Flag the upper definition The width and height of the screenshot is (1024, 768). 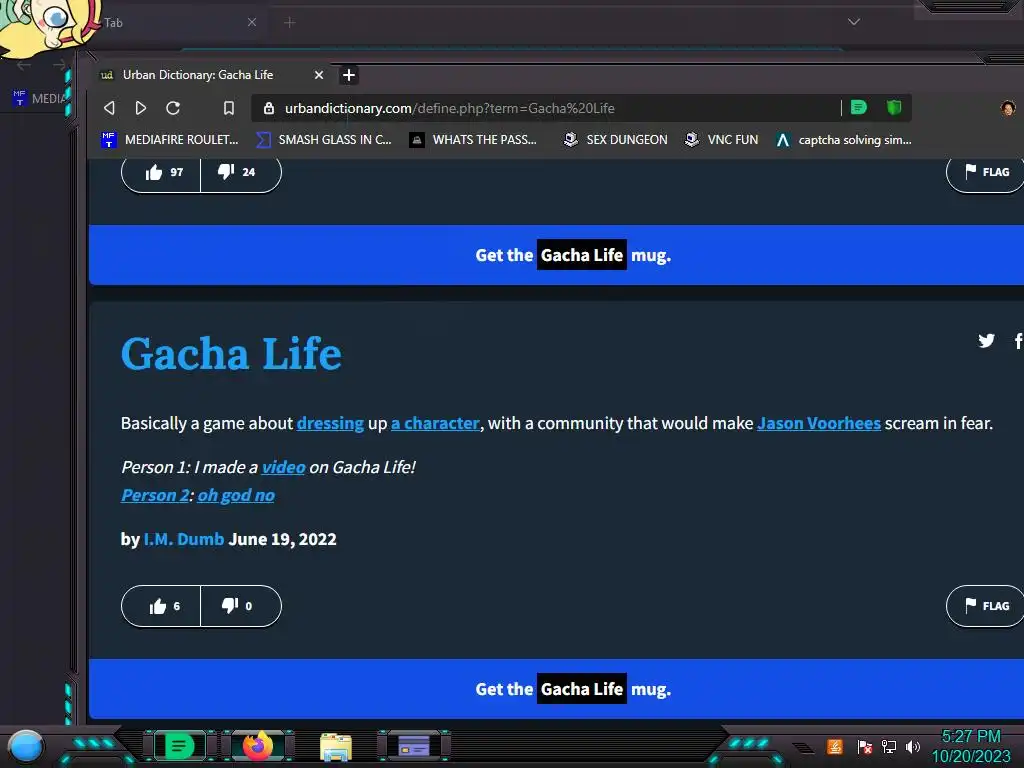(985, 172)
